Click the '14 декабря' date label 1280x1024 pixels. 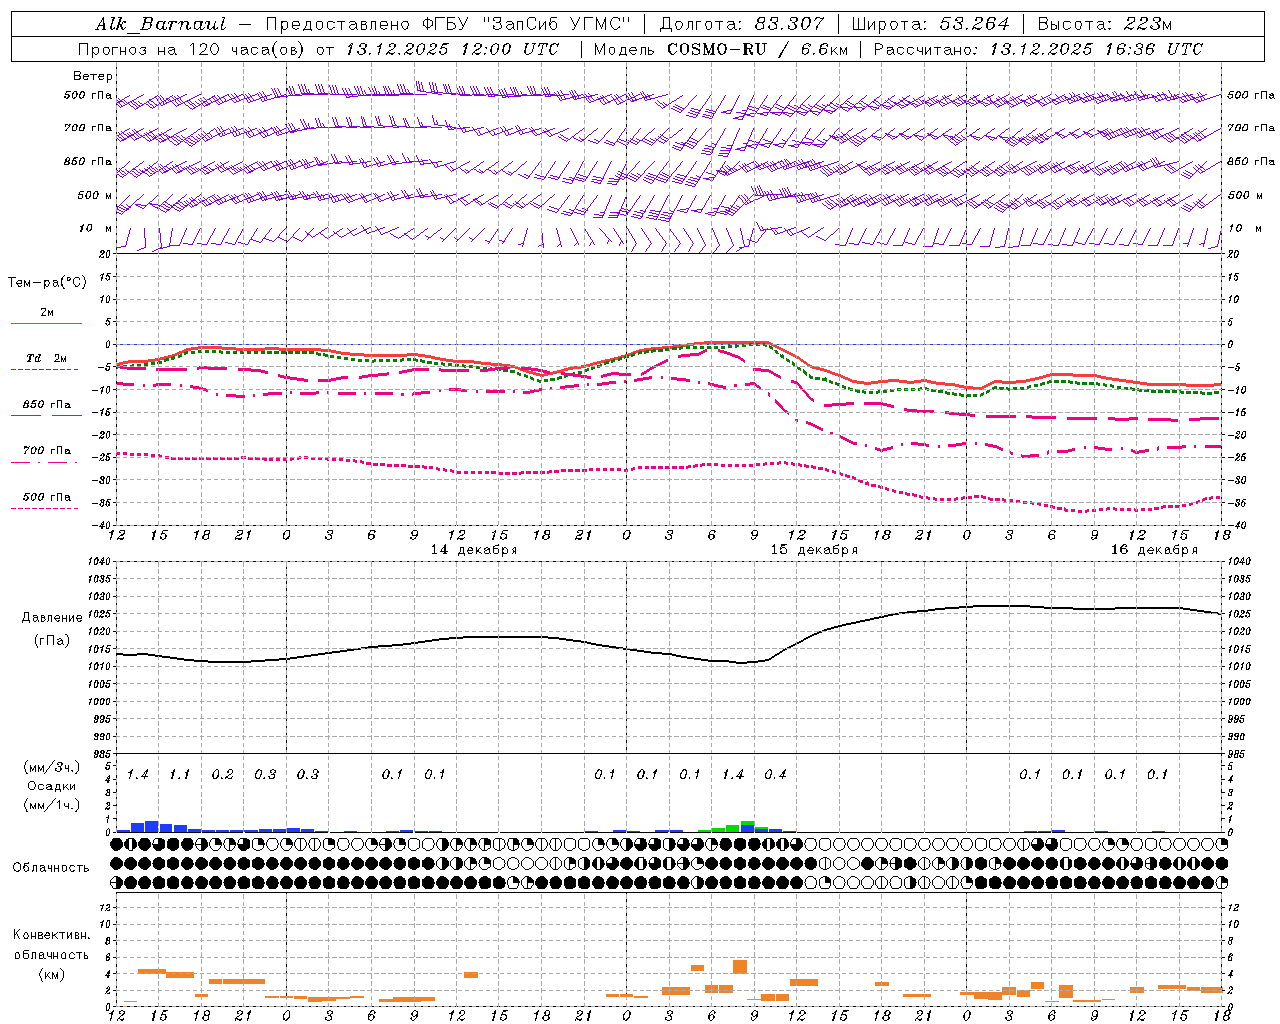[474, 550]
